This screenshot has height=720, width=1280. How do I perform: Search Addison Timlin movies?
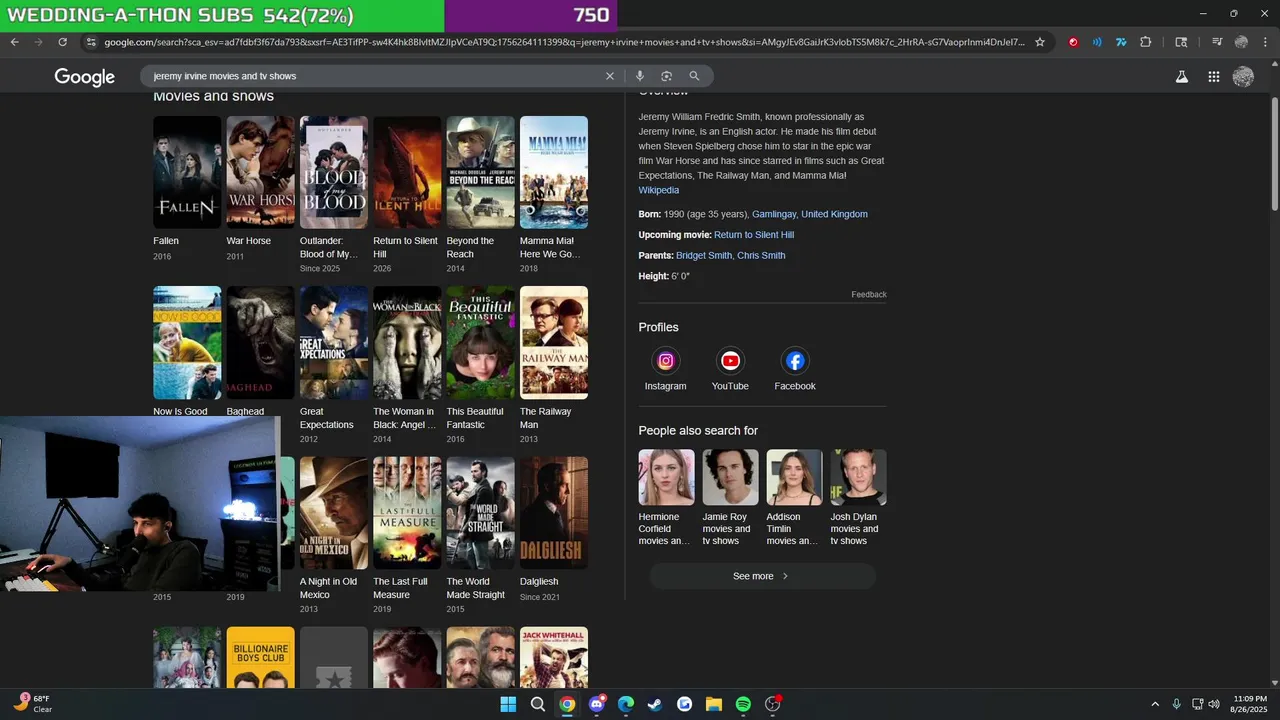click(794, 498)
